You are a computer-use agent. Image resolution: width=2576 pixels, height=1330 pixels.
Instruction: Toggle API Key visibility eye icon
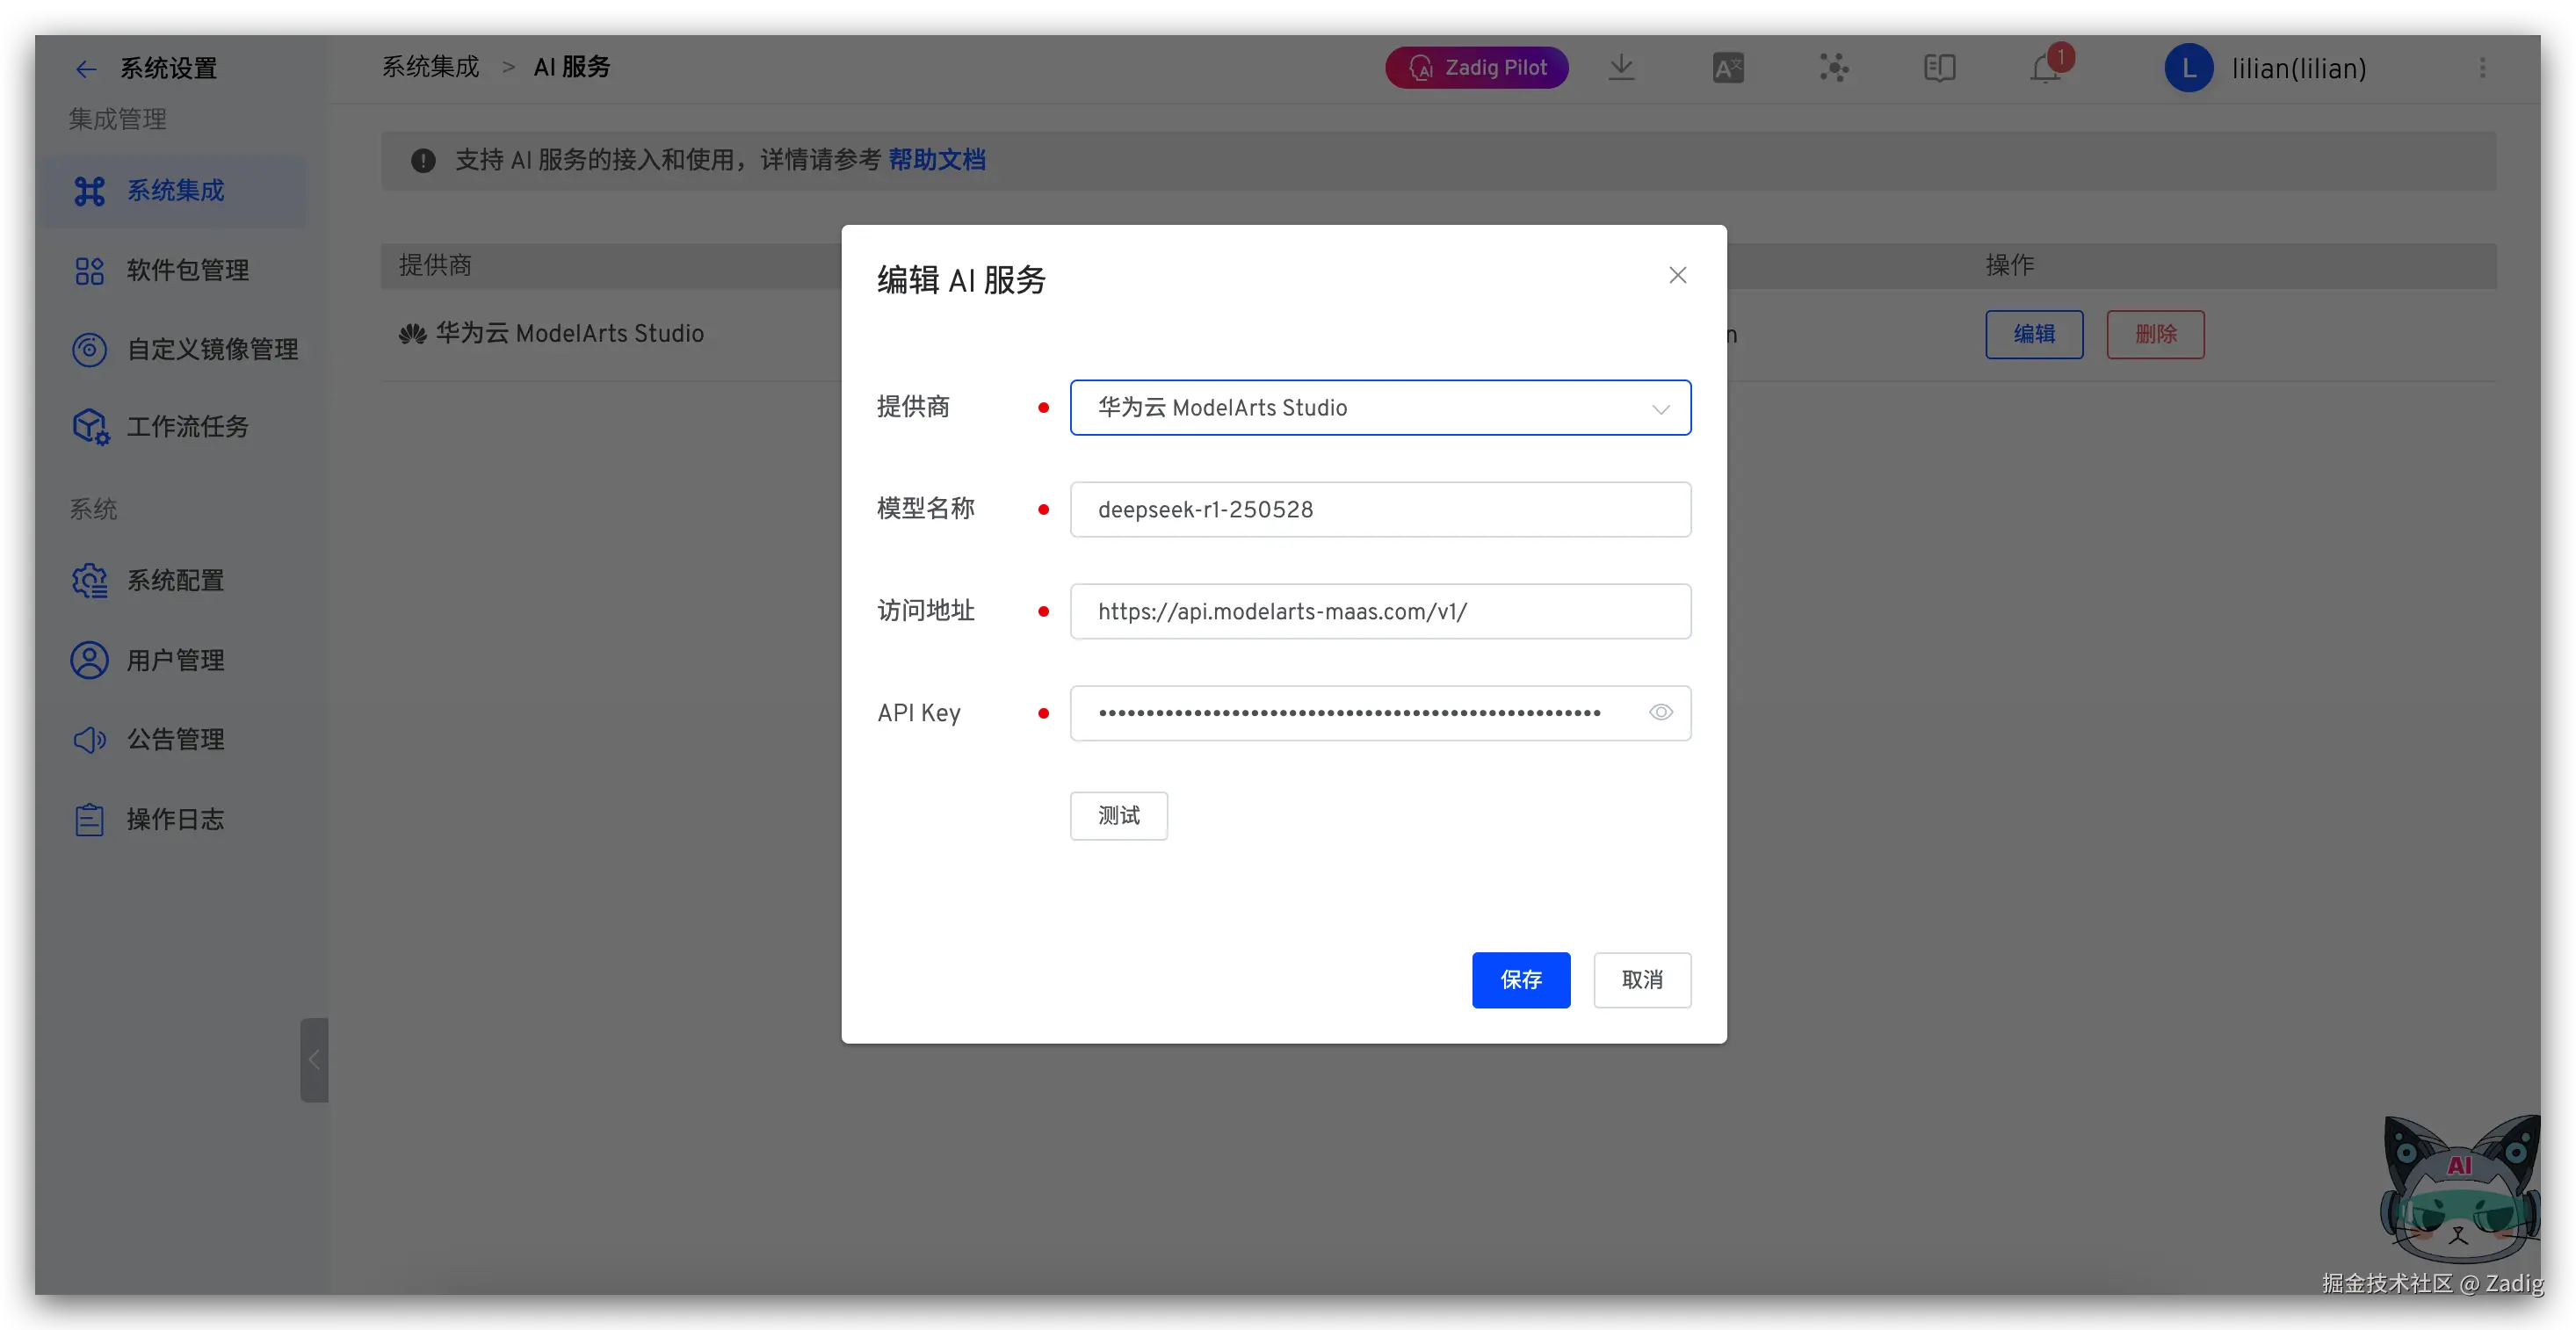[x=1660, y=712]
